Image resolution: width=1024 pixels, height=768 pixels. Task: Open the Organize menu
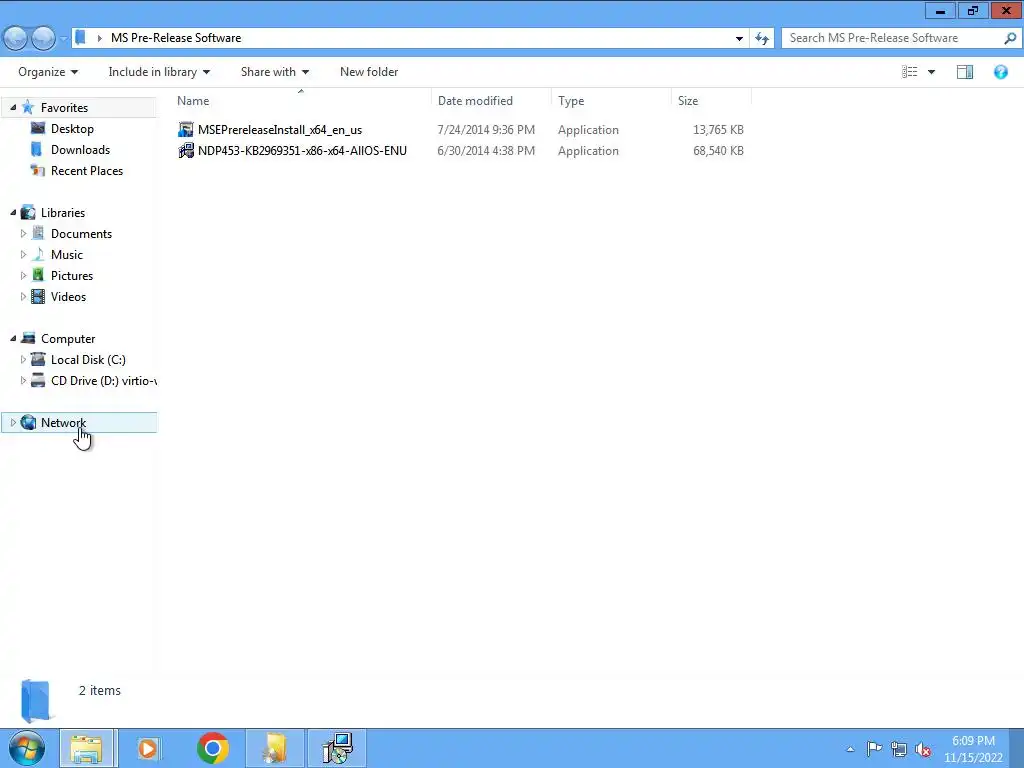point(48,72)
